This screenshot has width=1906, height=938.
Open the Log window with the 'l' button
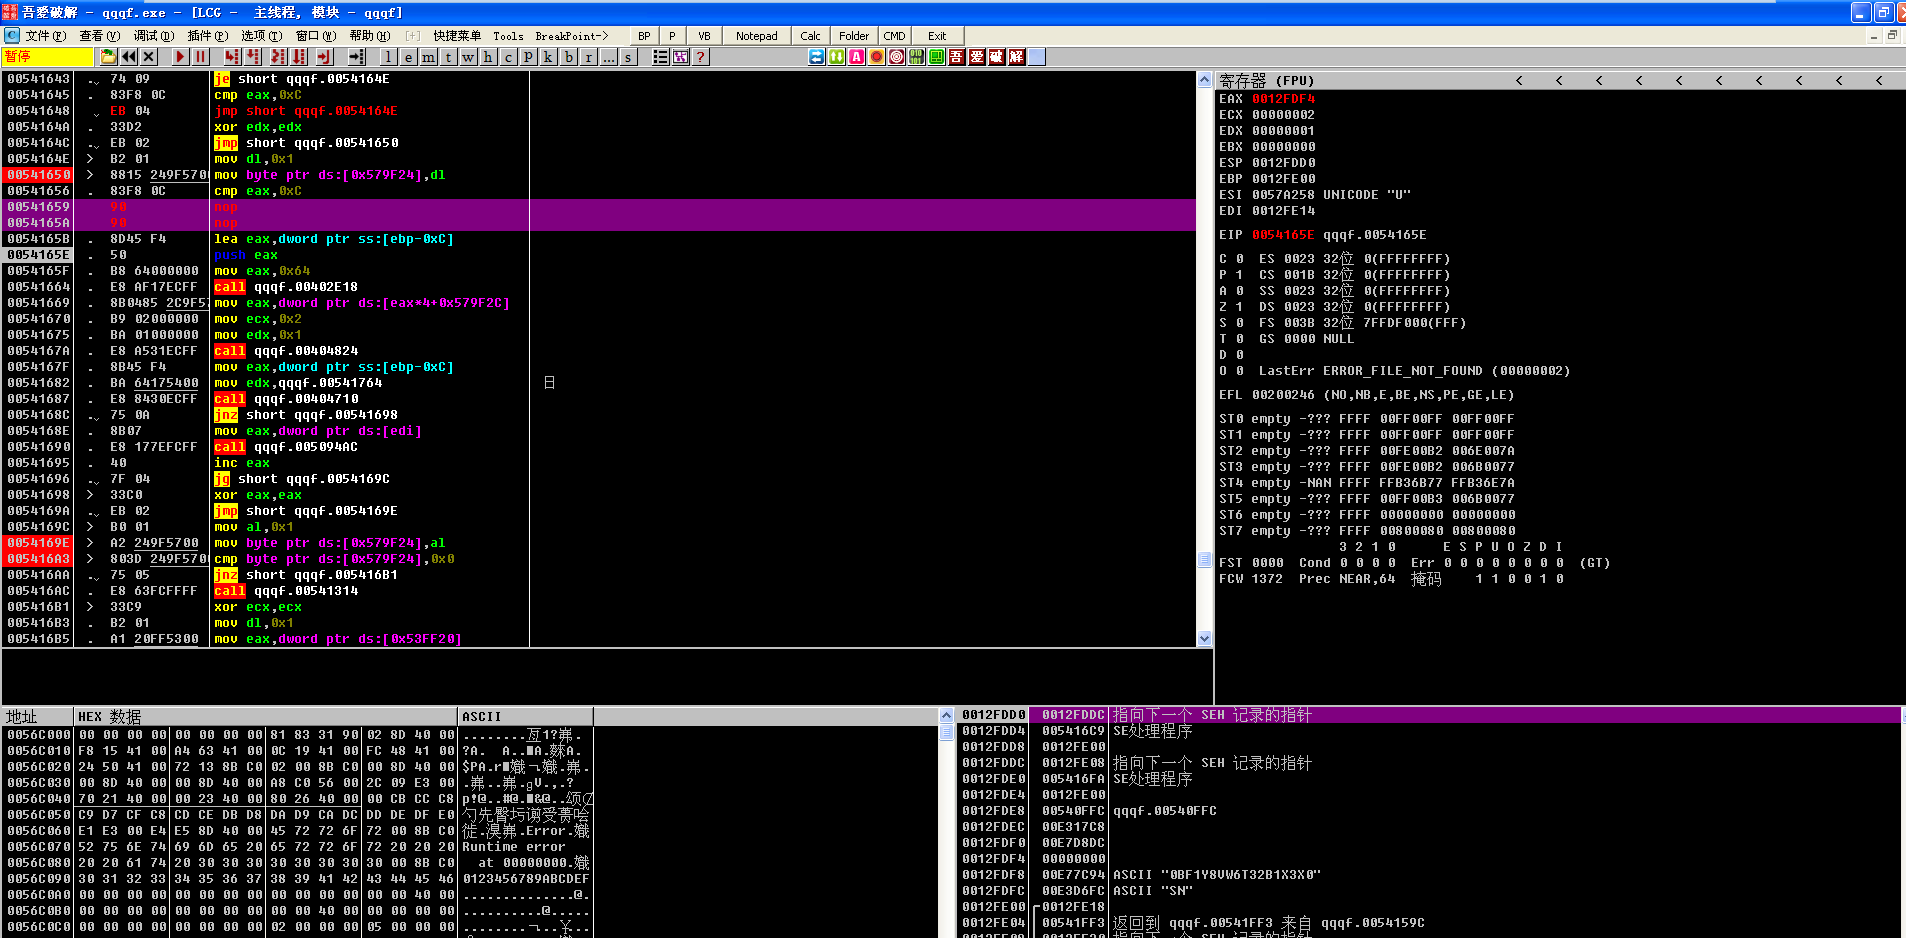(388, 57)
